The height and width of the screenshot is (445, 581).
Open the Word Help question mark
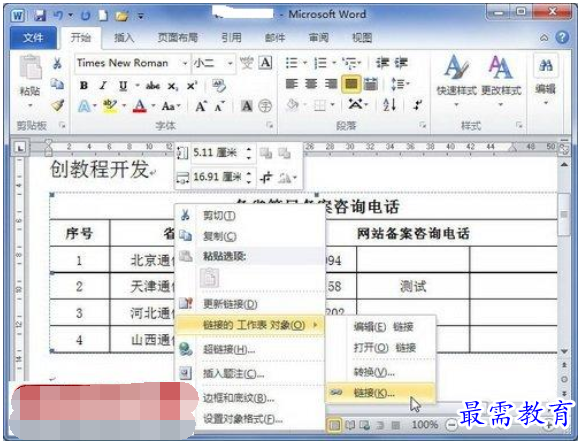click(562, 37)
